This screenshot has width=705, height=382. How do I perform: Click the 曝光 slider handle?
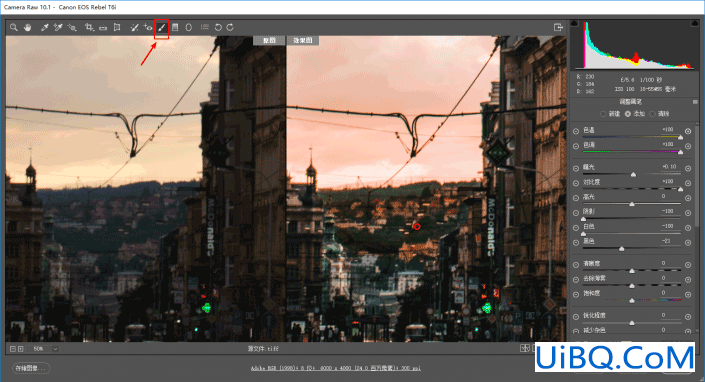pos(633,174)
